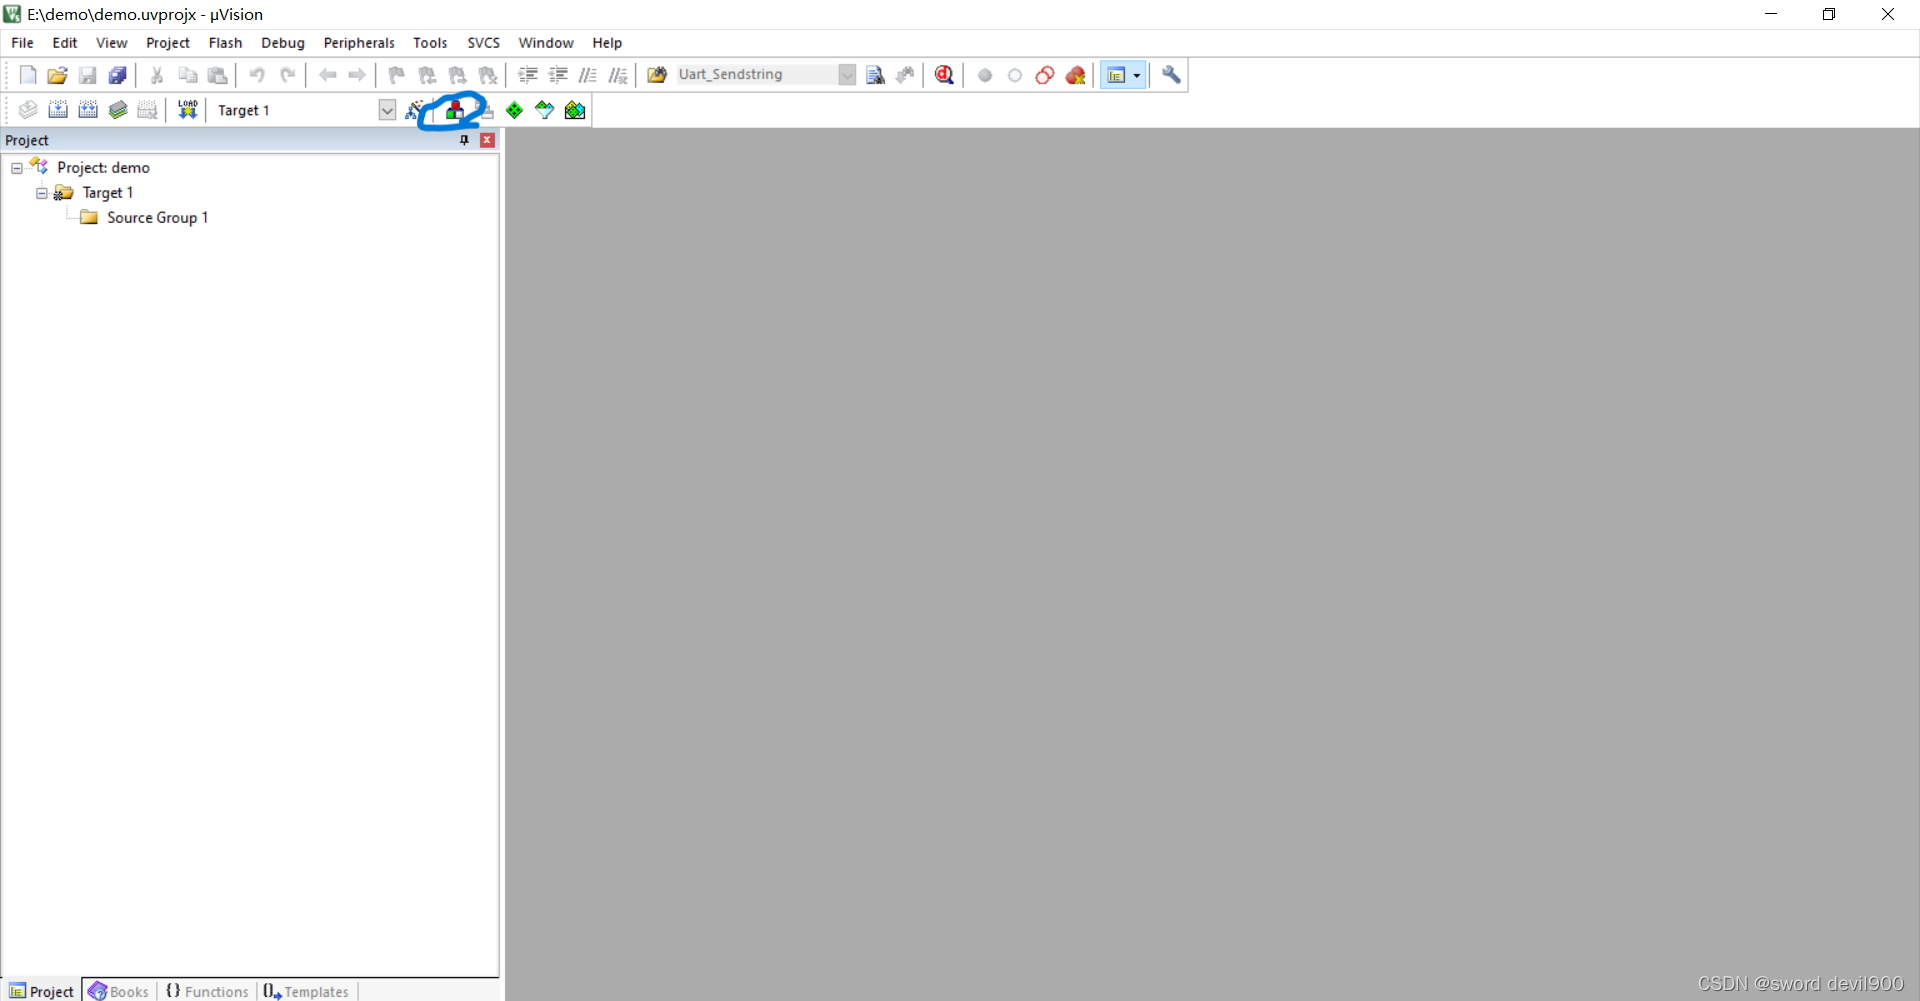The image size is (1920, 1001).
Task: Select Project: demo root item
Action: (103, 168)
